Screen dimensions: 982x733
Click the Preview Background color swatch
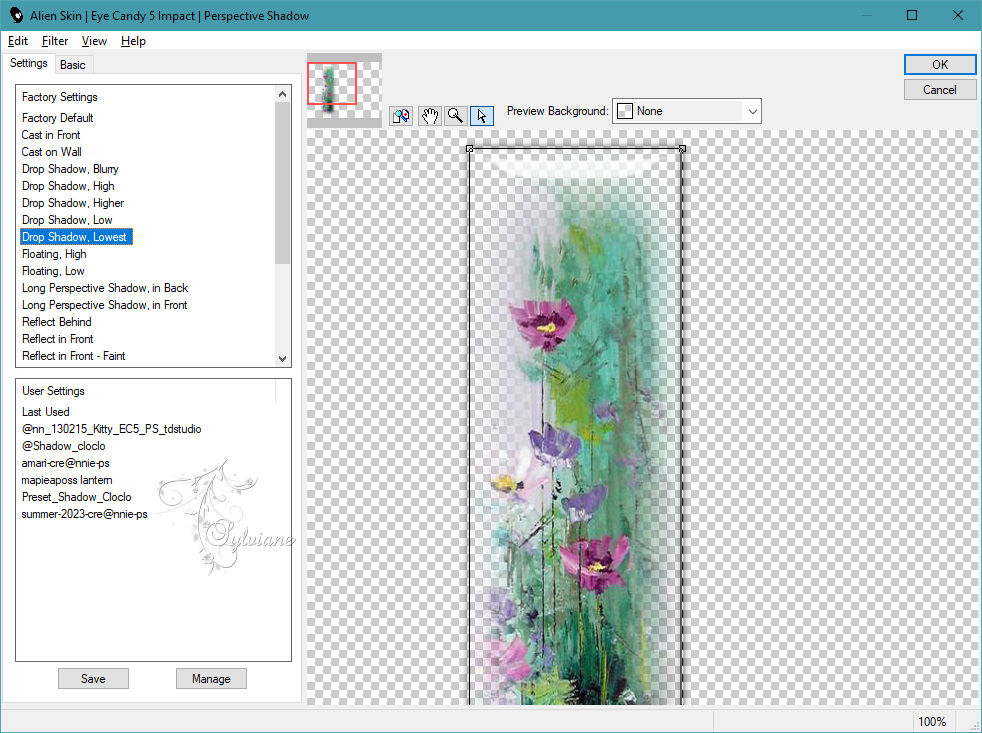pyautogui.click(x=624, y=112)
